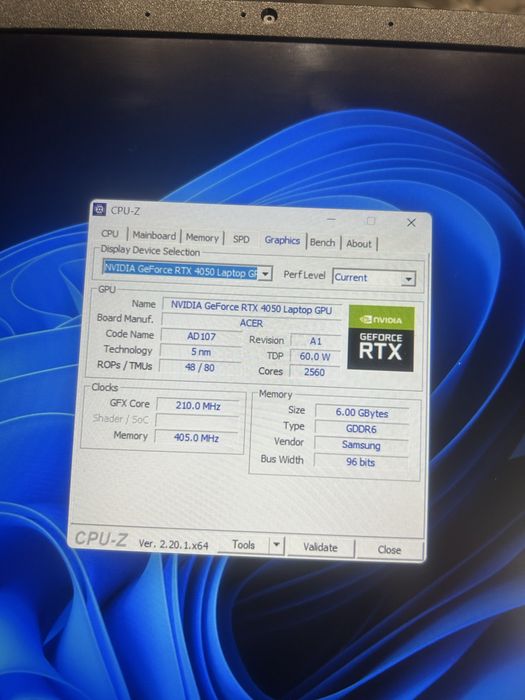Click the A1 revision value
Viewport: 525px width, 700px height.
316,341
